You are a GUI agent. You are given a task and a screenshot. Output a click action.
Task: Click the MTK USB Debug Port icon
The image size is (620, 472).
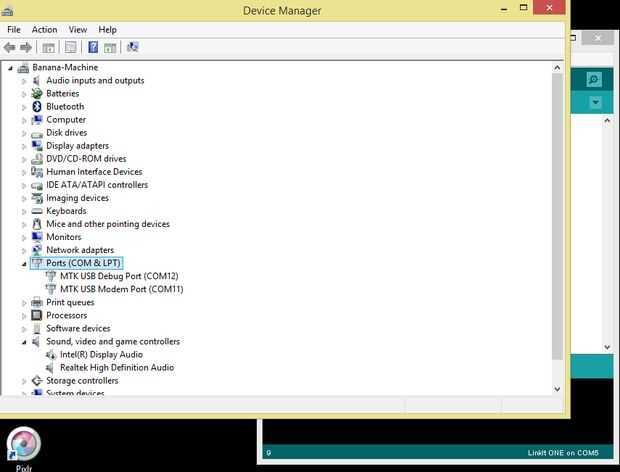tap(51, 276)
